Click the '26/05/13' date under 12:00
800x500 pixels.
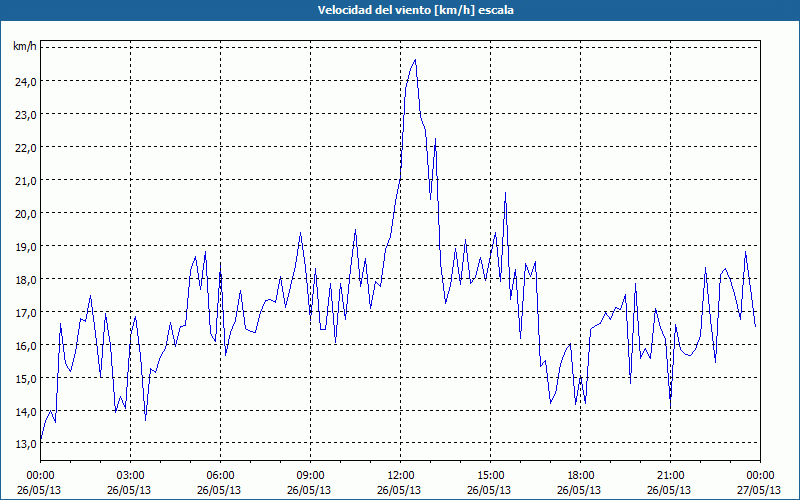399,490
